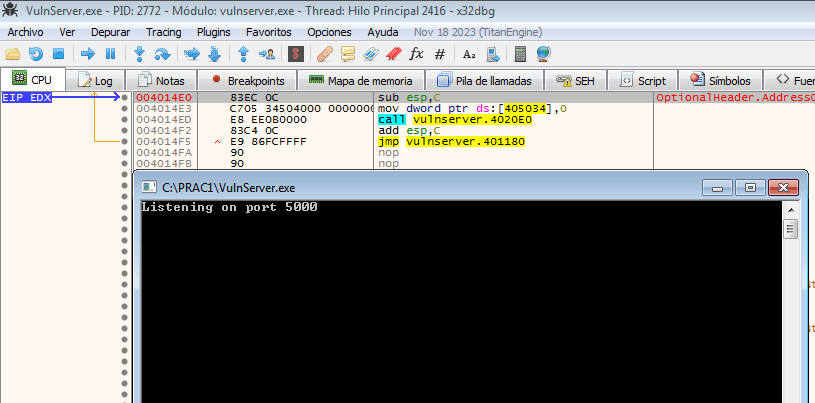Click the OptionalHeader.Address comment text

(735, 97)
